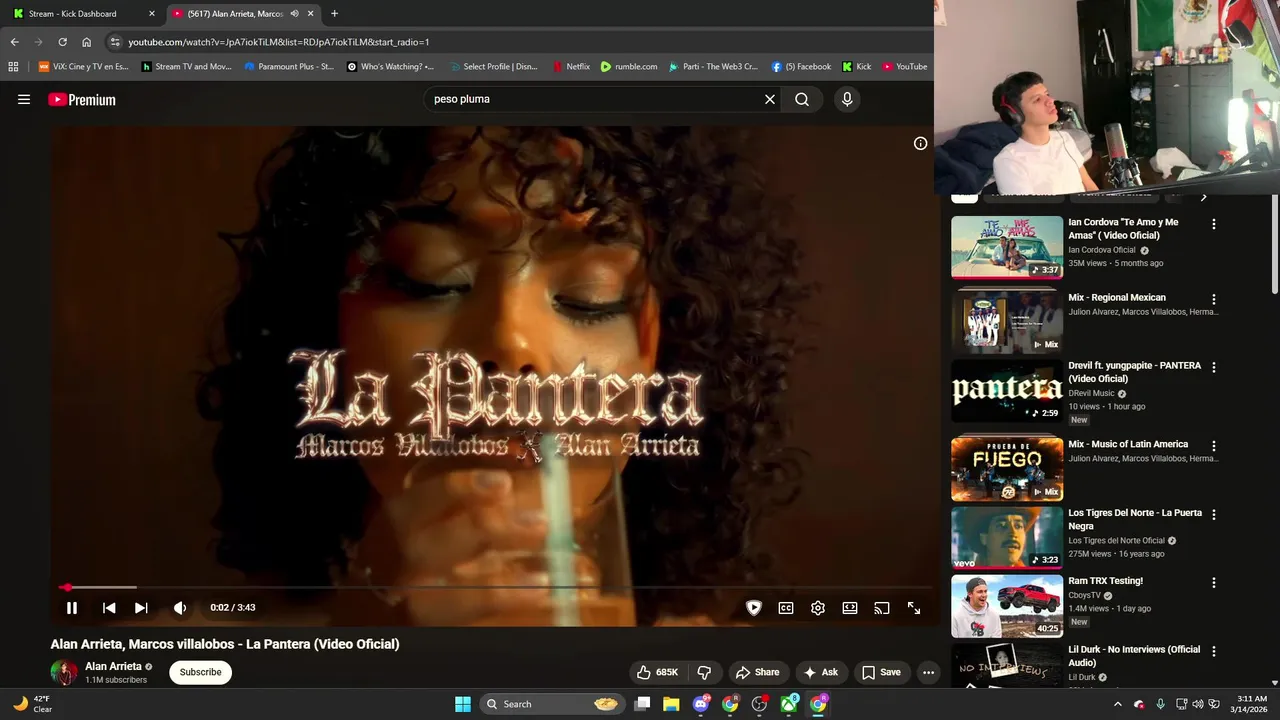Mute the YouTube tab via speaker icon
Viewport: 1280px width, 720px height.
[x=294, y=14]
